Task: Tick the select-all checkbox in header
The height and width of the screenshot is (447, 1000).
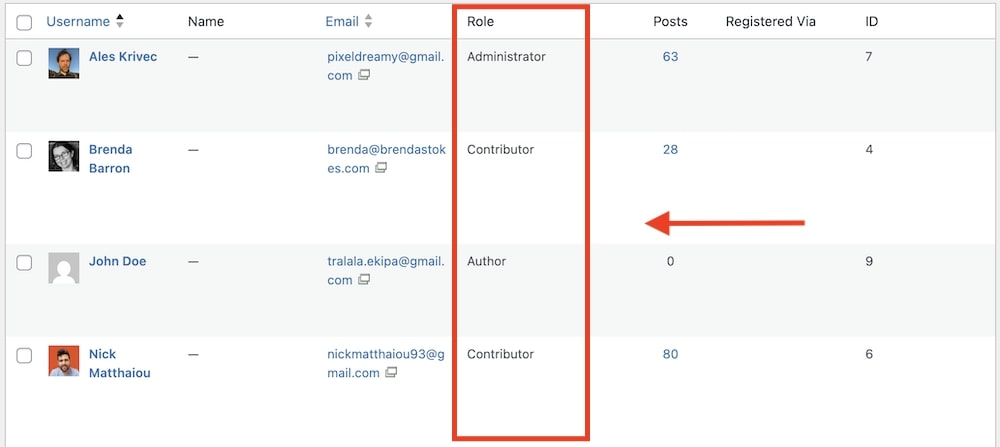Action: pyautogui.click(x=25, y=22)
